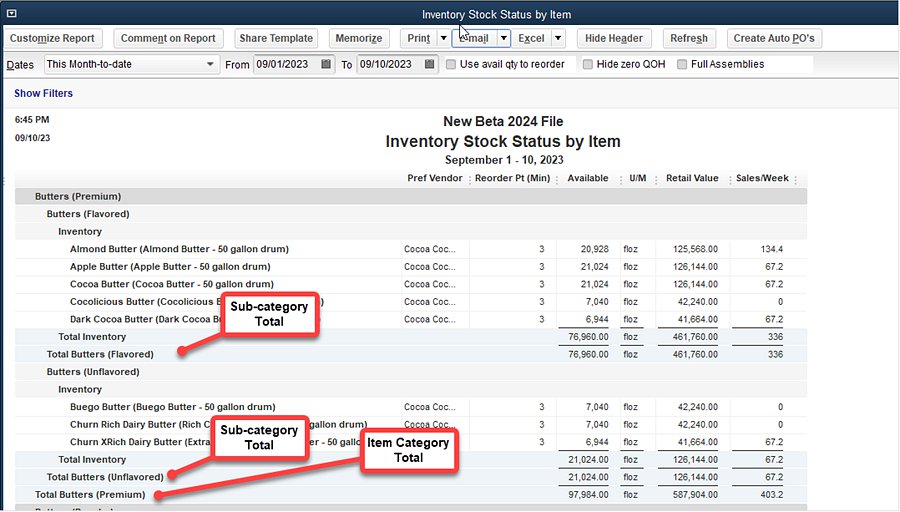This screenshot has width=900, height=512.
Task: Refresh the report
Action: 689,38
